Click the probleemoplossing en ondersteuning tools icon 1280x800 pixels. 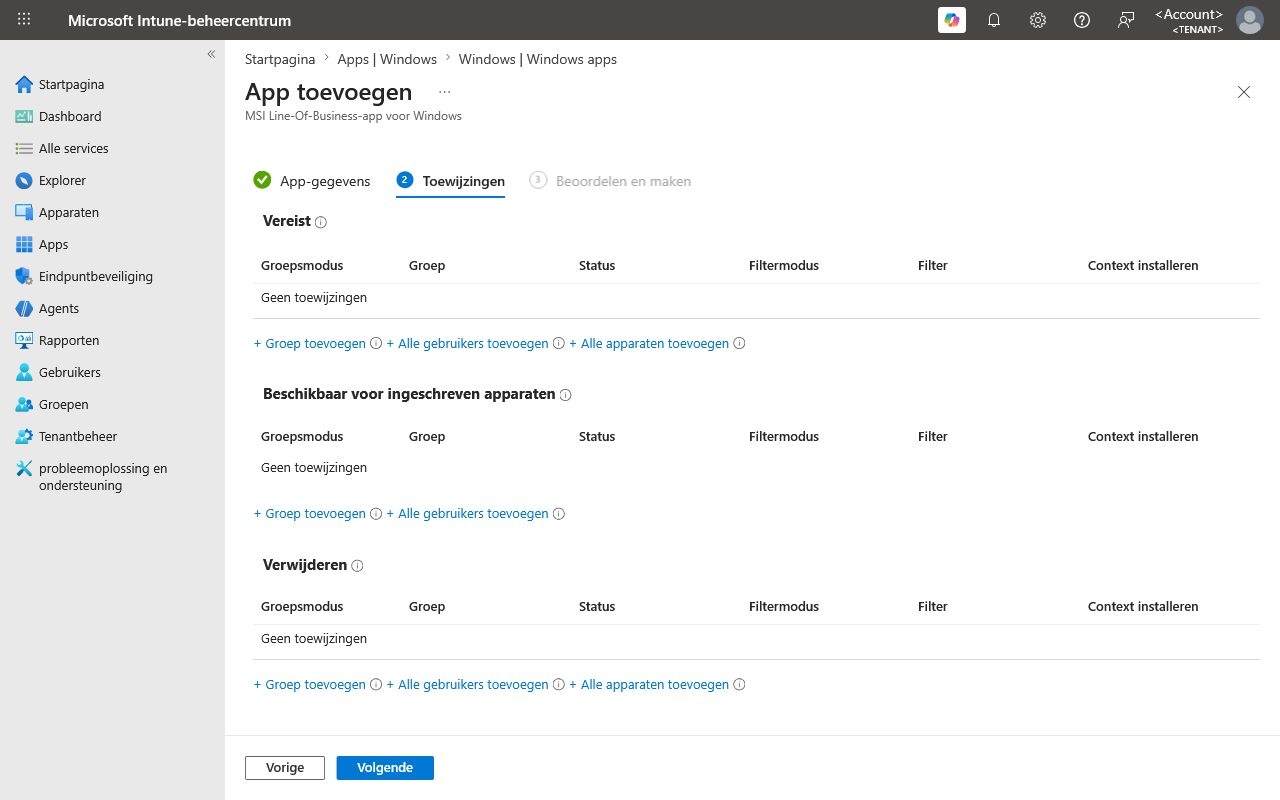tap(24, 469)
